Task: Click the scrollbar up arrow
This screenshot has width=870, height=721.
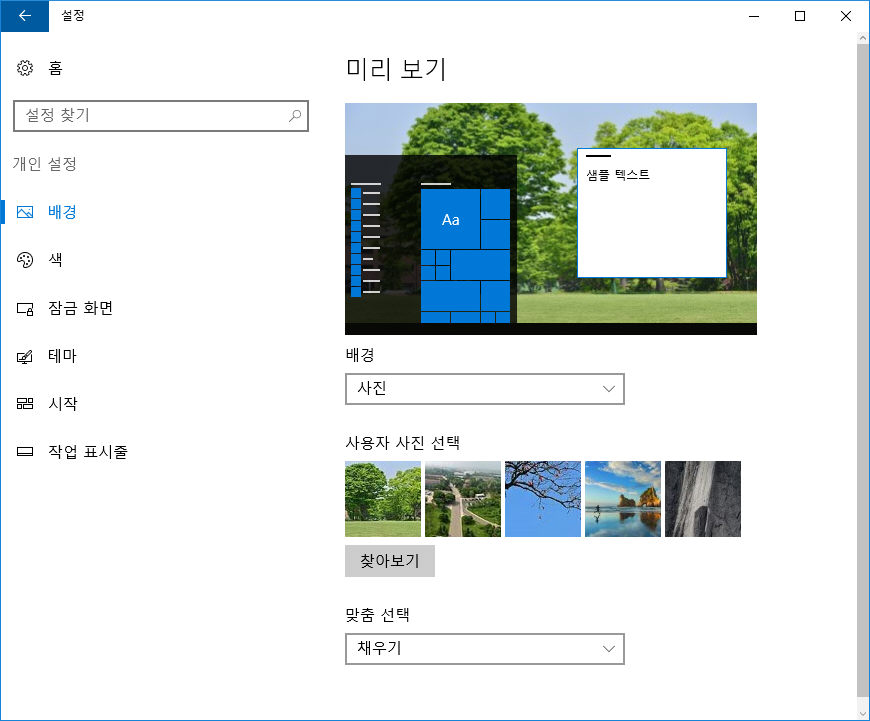Action: click(862, 38)
